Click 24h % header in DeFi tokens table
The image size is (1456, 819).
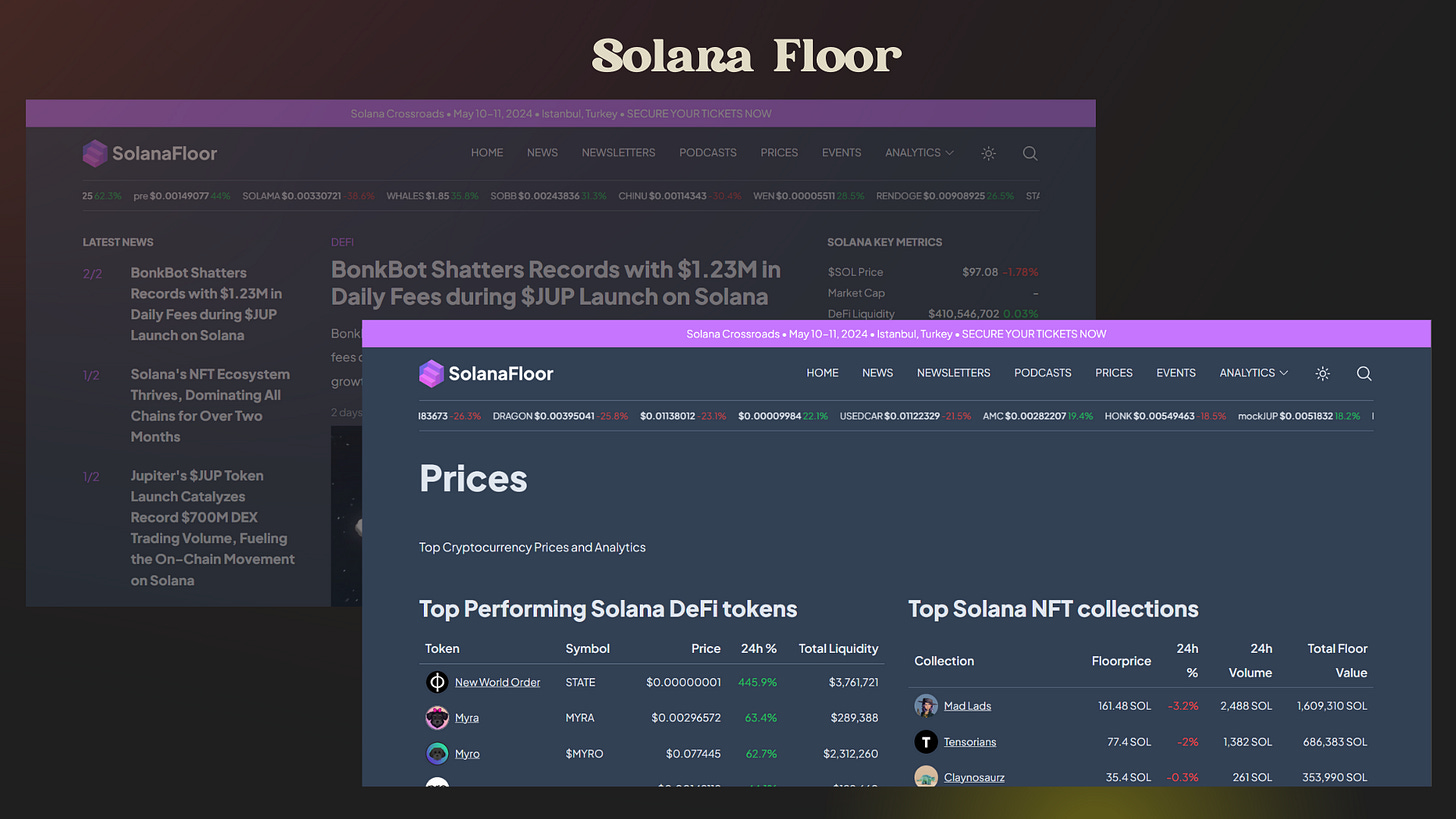tap(759, 648)
